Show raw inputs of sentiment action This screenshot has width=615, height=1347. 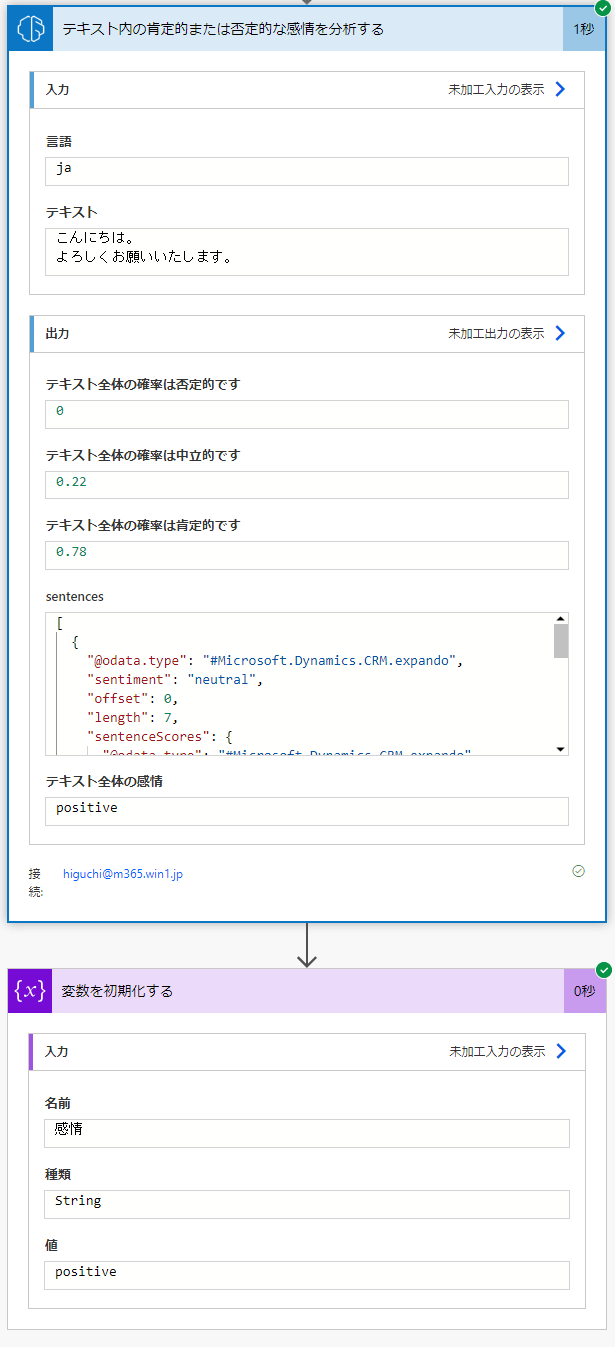(496, 89)
